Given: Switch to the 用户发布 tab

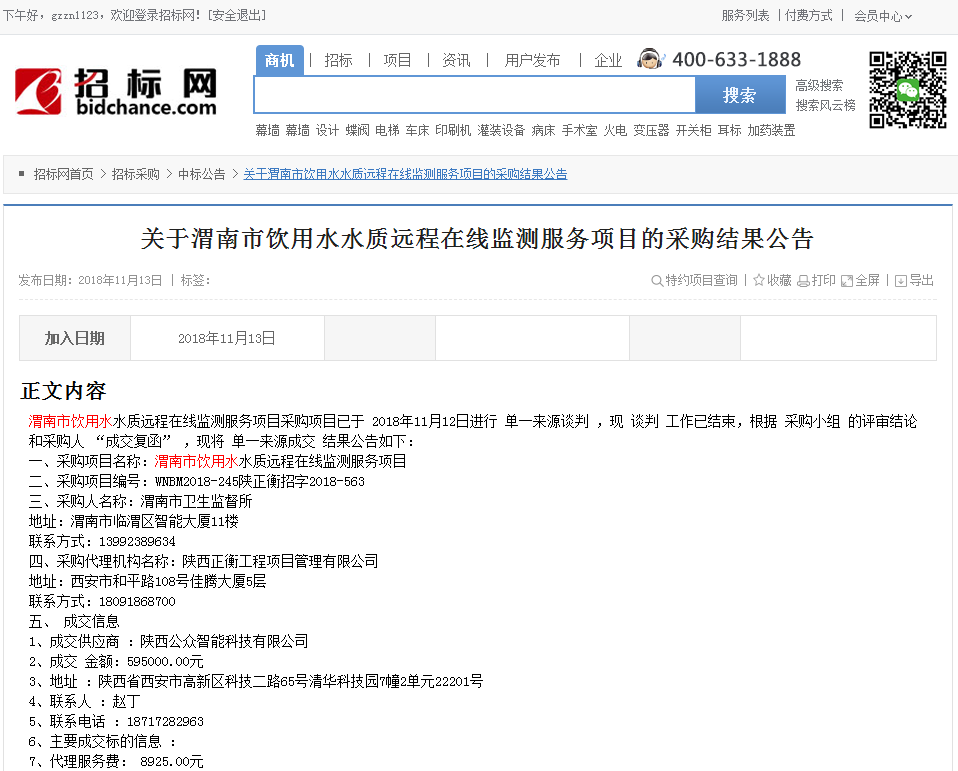Looking at the screenshot, I should pos(532,60).
